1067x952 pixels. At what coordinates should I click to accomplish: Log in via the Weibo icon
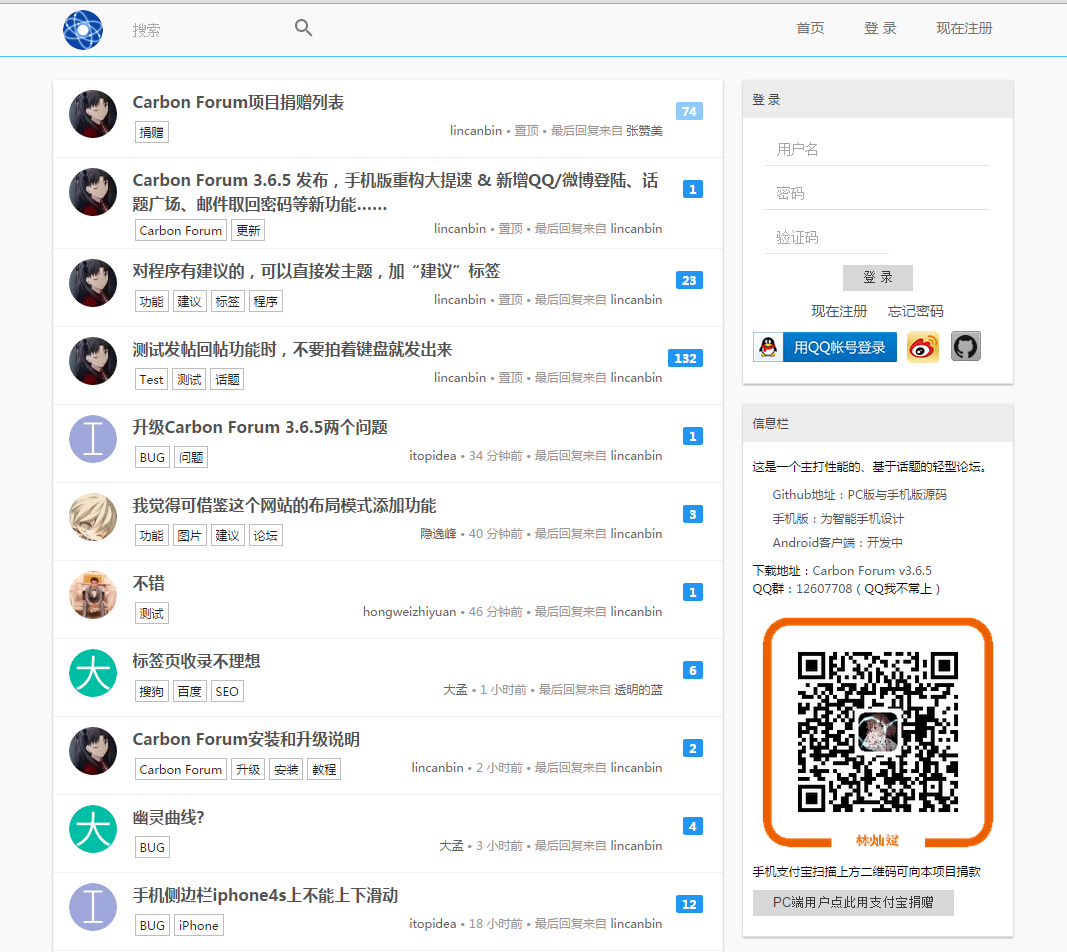[923, 347]
